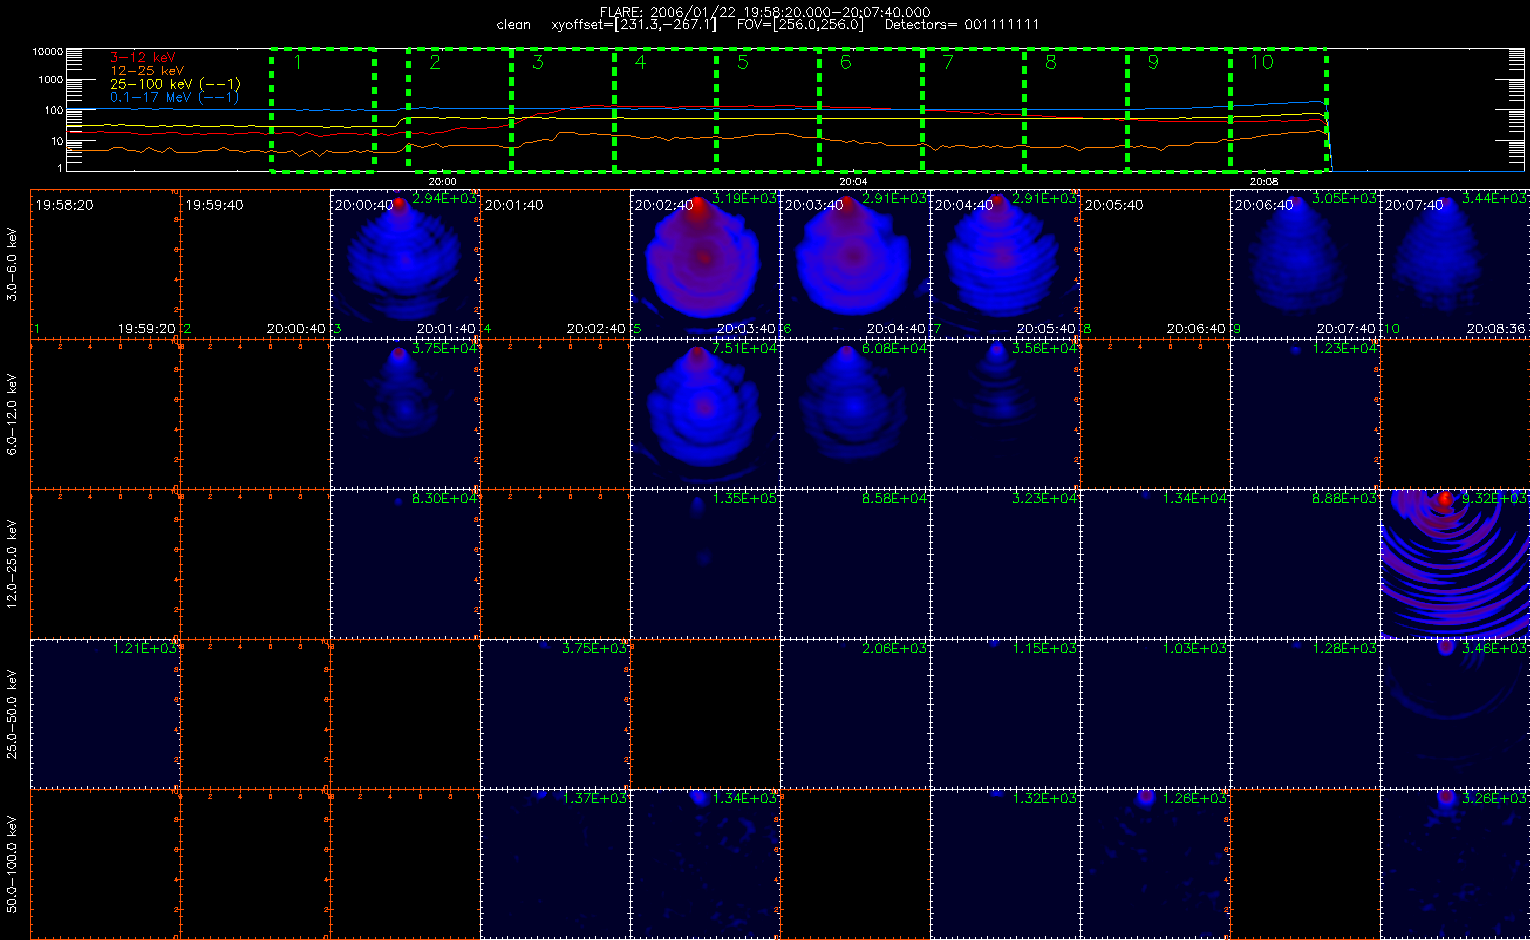Click the peak value '1.03E+03'

1195,648
